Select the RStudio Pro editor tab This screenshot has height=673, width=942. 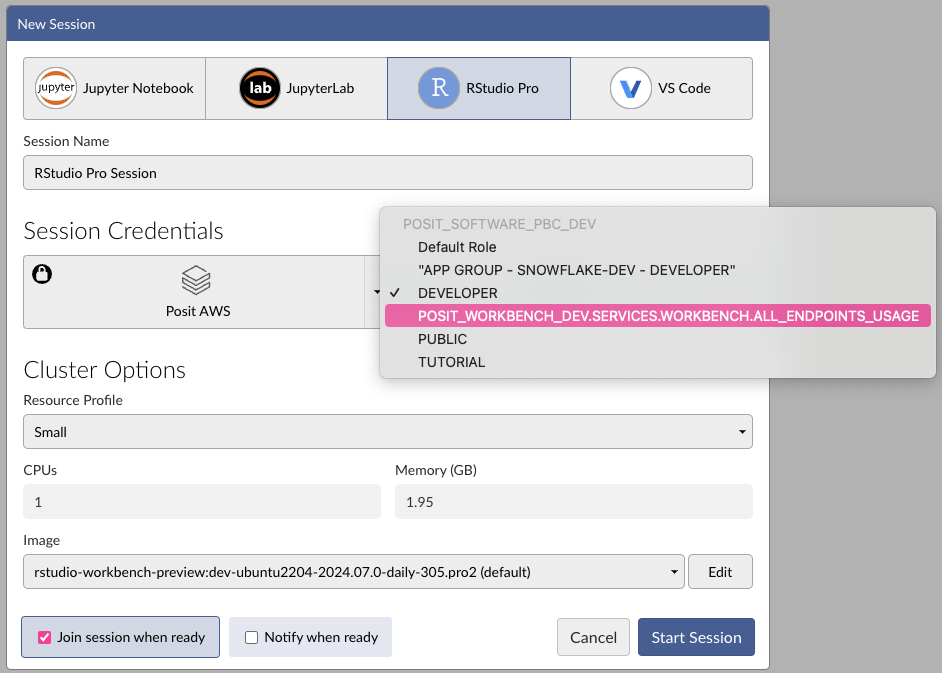pyautogui.click(x=479, y=88)
